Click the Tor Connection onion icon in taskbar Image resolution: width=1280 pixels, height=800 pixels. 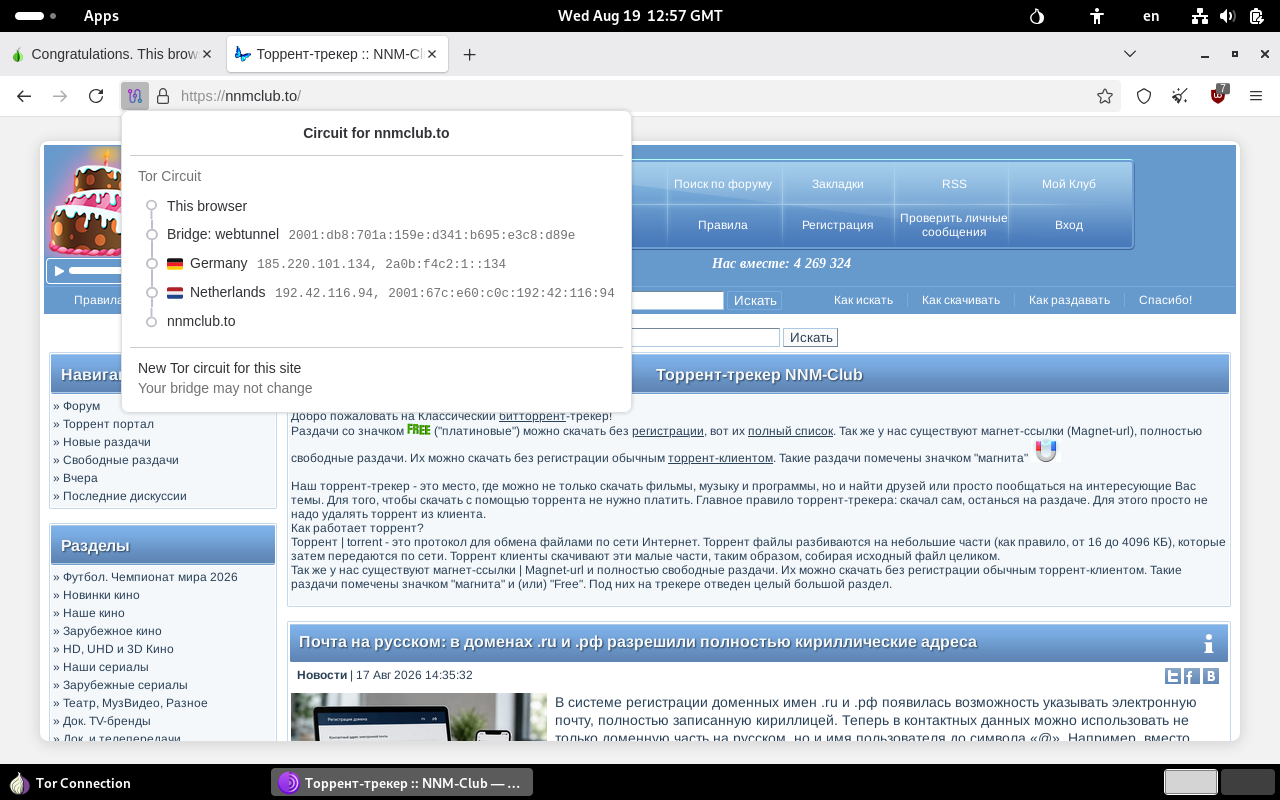(19, 783)
